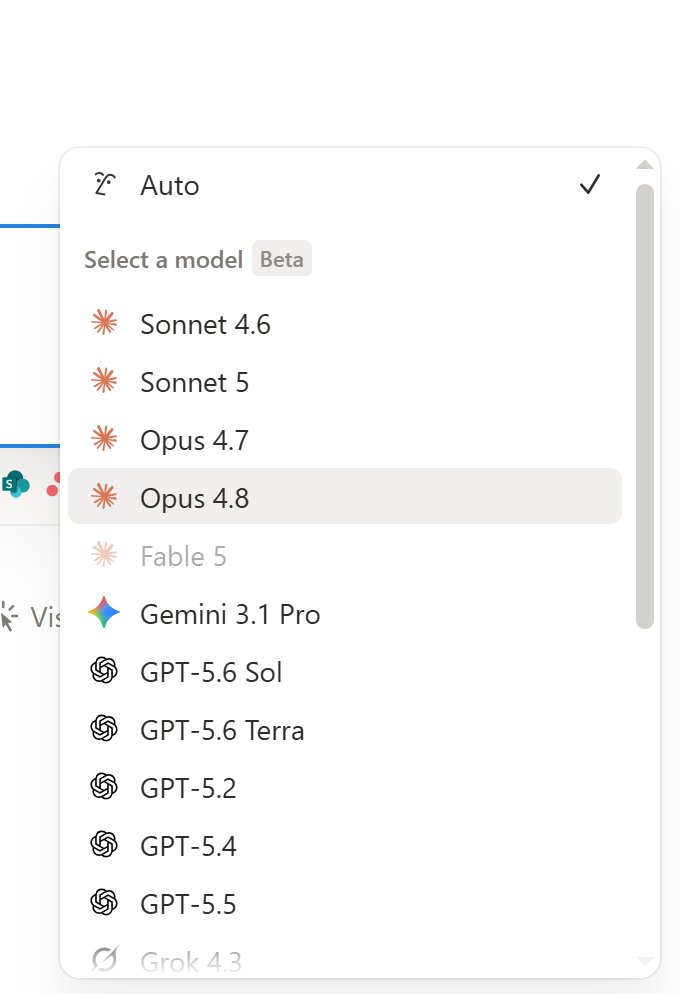Click the OpenAI icon beside GPT-5.6 Terra
The image size is (680, 994).
pos(104,728)
